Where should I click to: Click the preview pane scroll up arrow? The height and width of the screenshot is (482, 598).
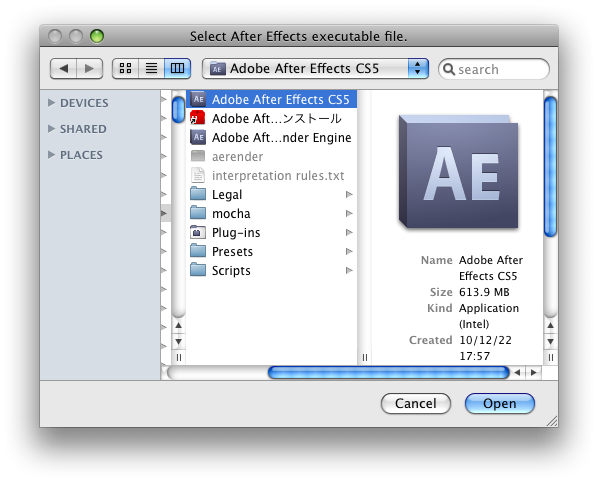550,325
